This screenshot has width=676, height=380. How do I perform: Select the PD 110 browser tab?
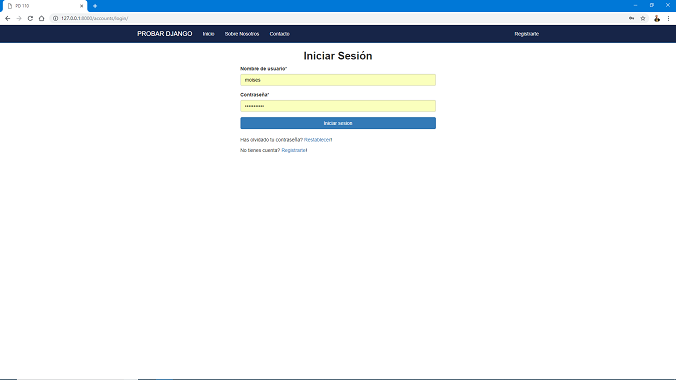point(43,6)
